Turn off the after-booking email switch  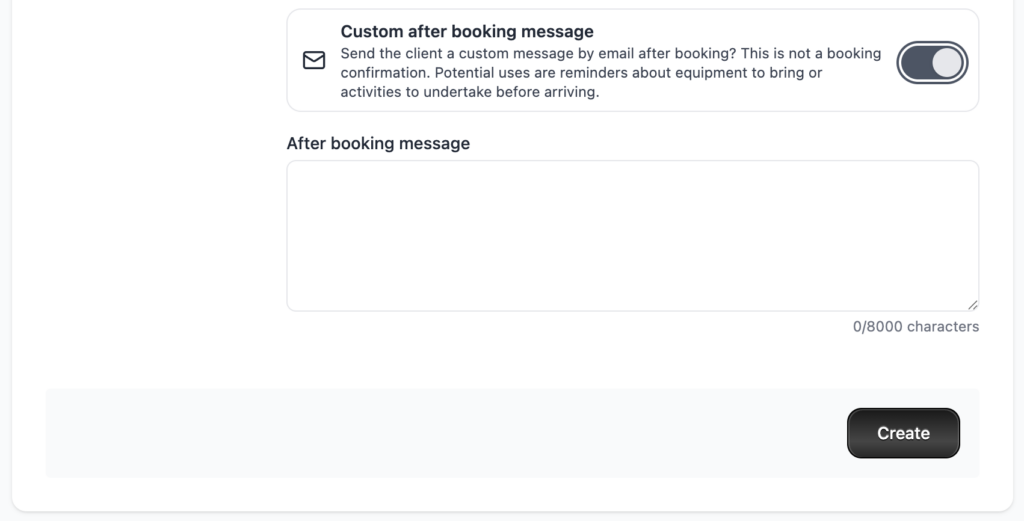[932, 62]
